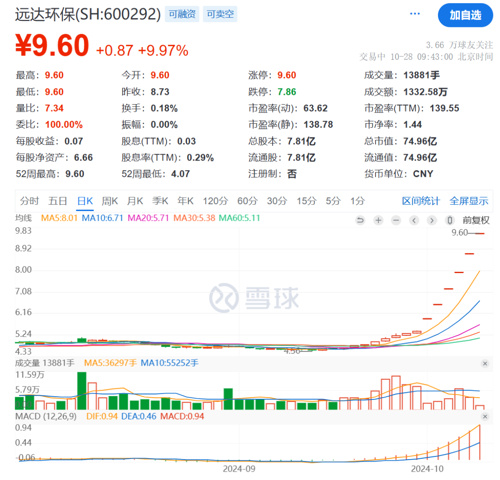
Task: Click the chart reset (undo arrow) icon
Action: coord(360,220)
